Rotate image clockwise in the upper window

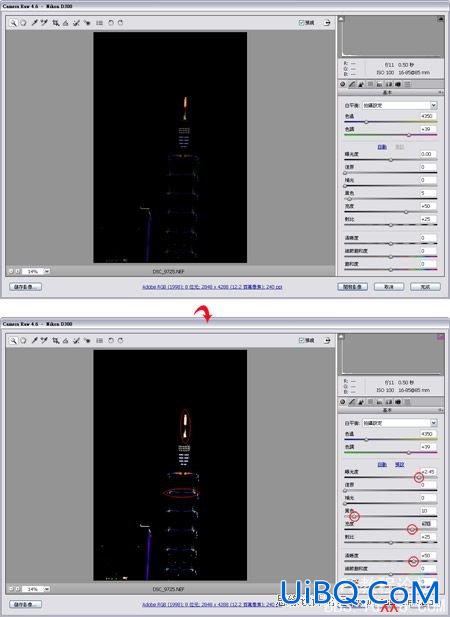(120, 23)
